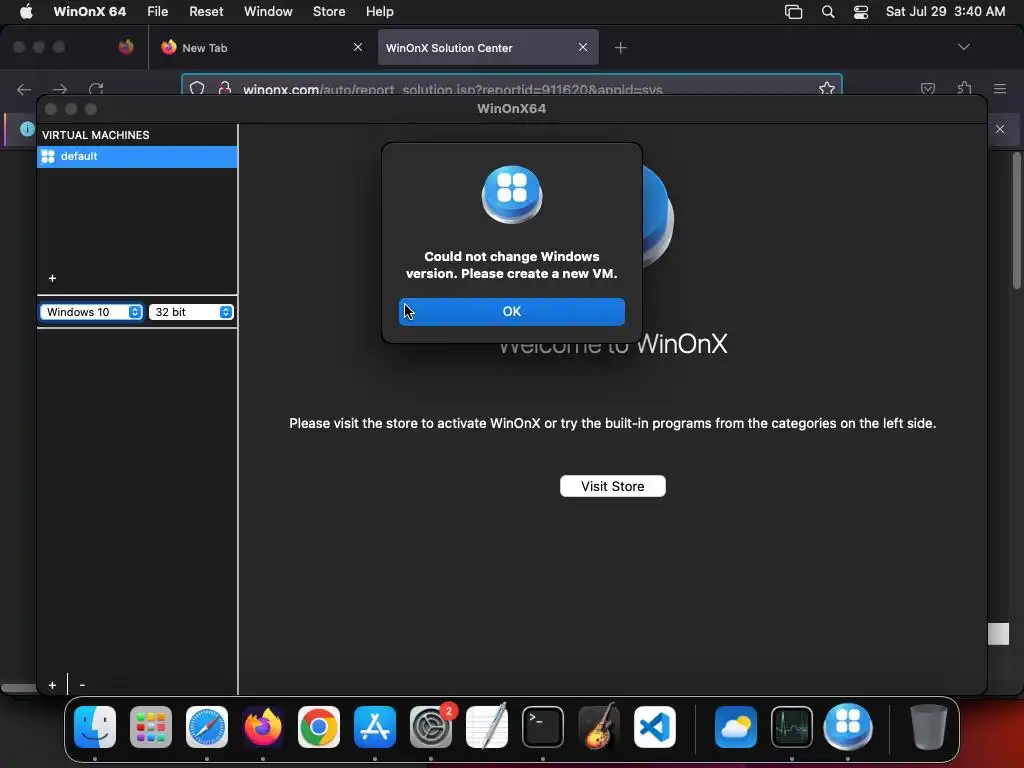The image size is (1024, 768).
Task: Open the Visit Store button
Action: coord(613,486)
